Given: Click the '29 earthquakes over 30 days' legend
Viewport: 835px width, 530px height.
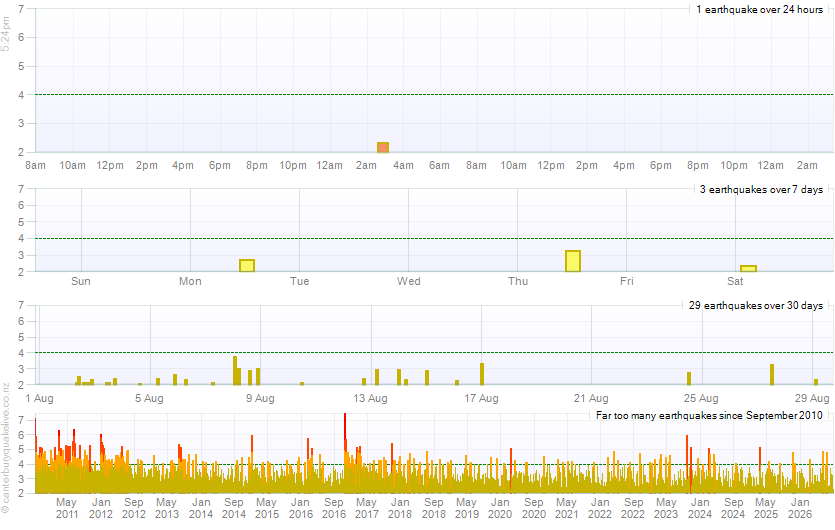Looking at the screenshot, I should (x=756, y=305).
